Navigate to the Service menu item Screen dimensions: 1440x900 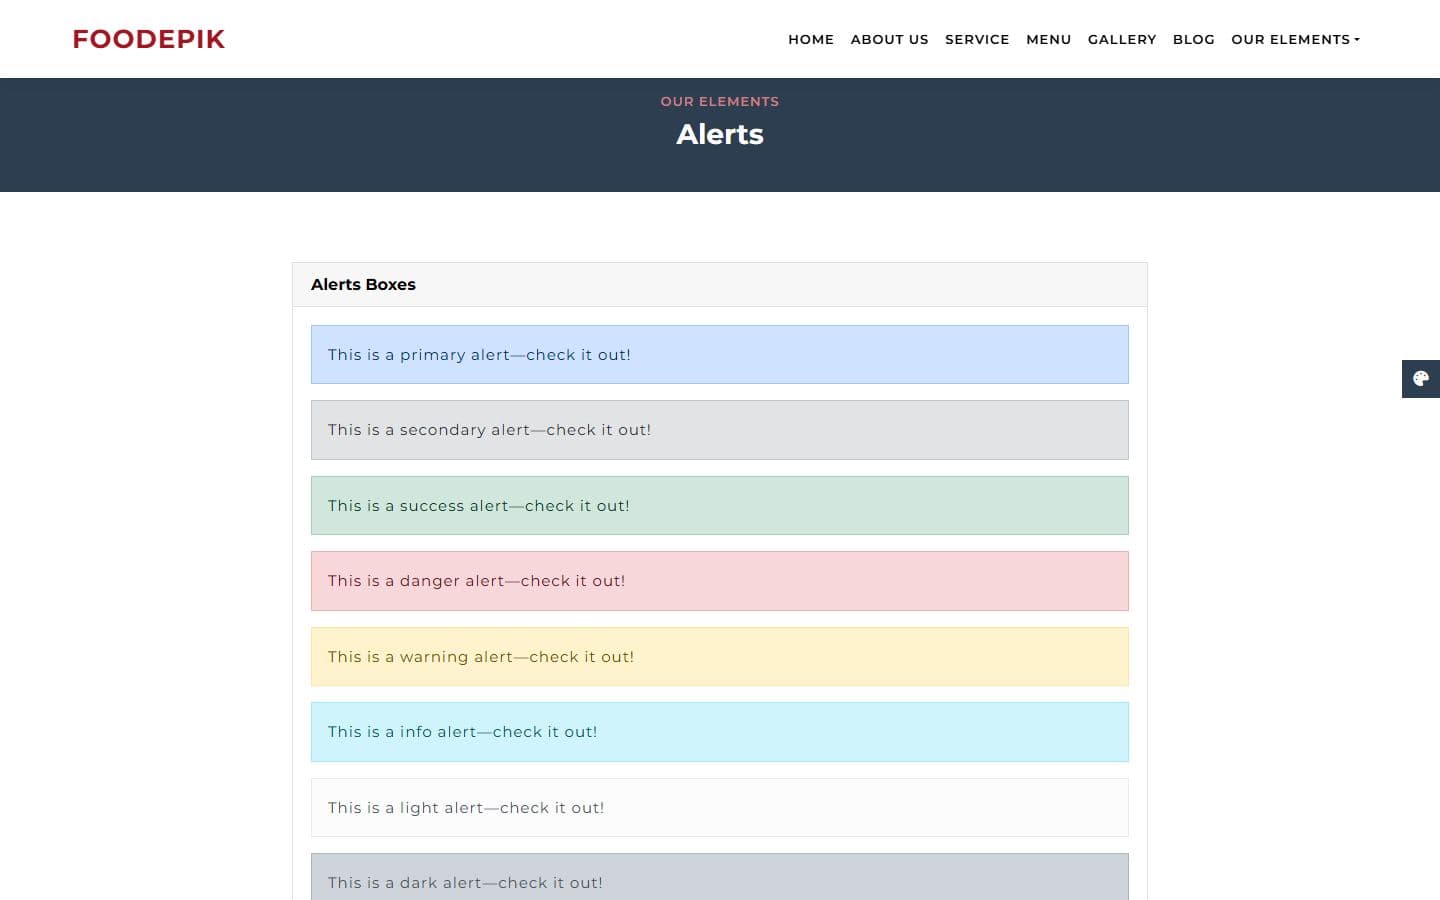coord(977,39)
